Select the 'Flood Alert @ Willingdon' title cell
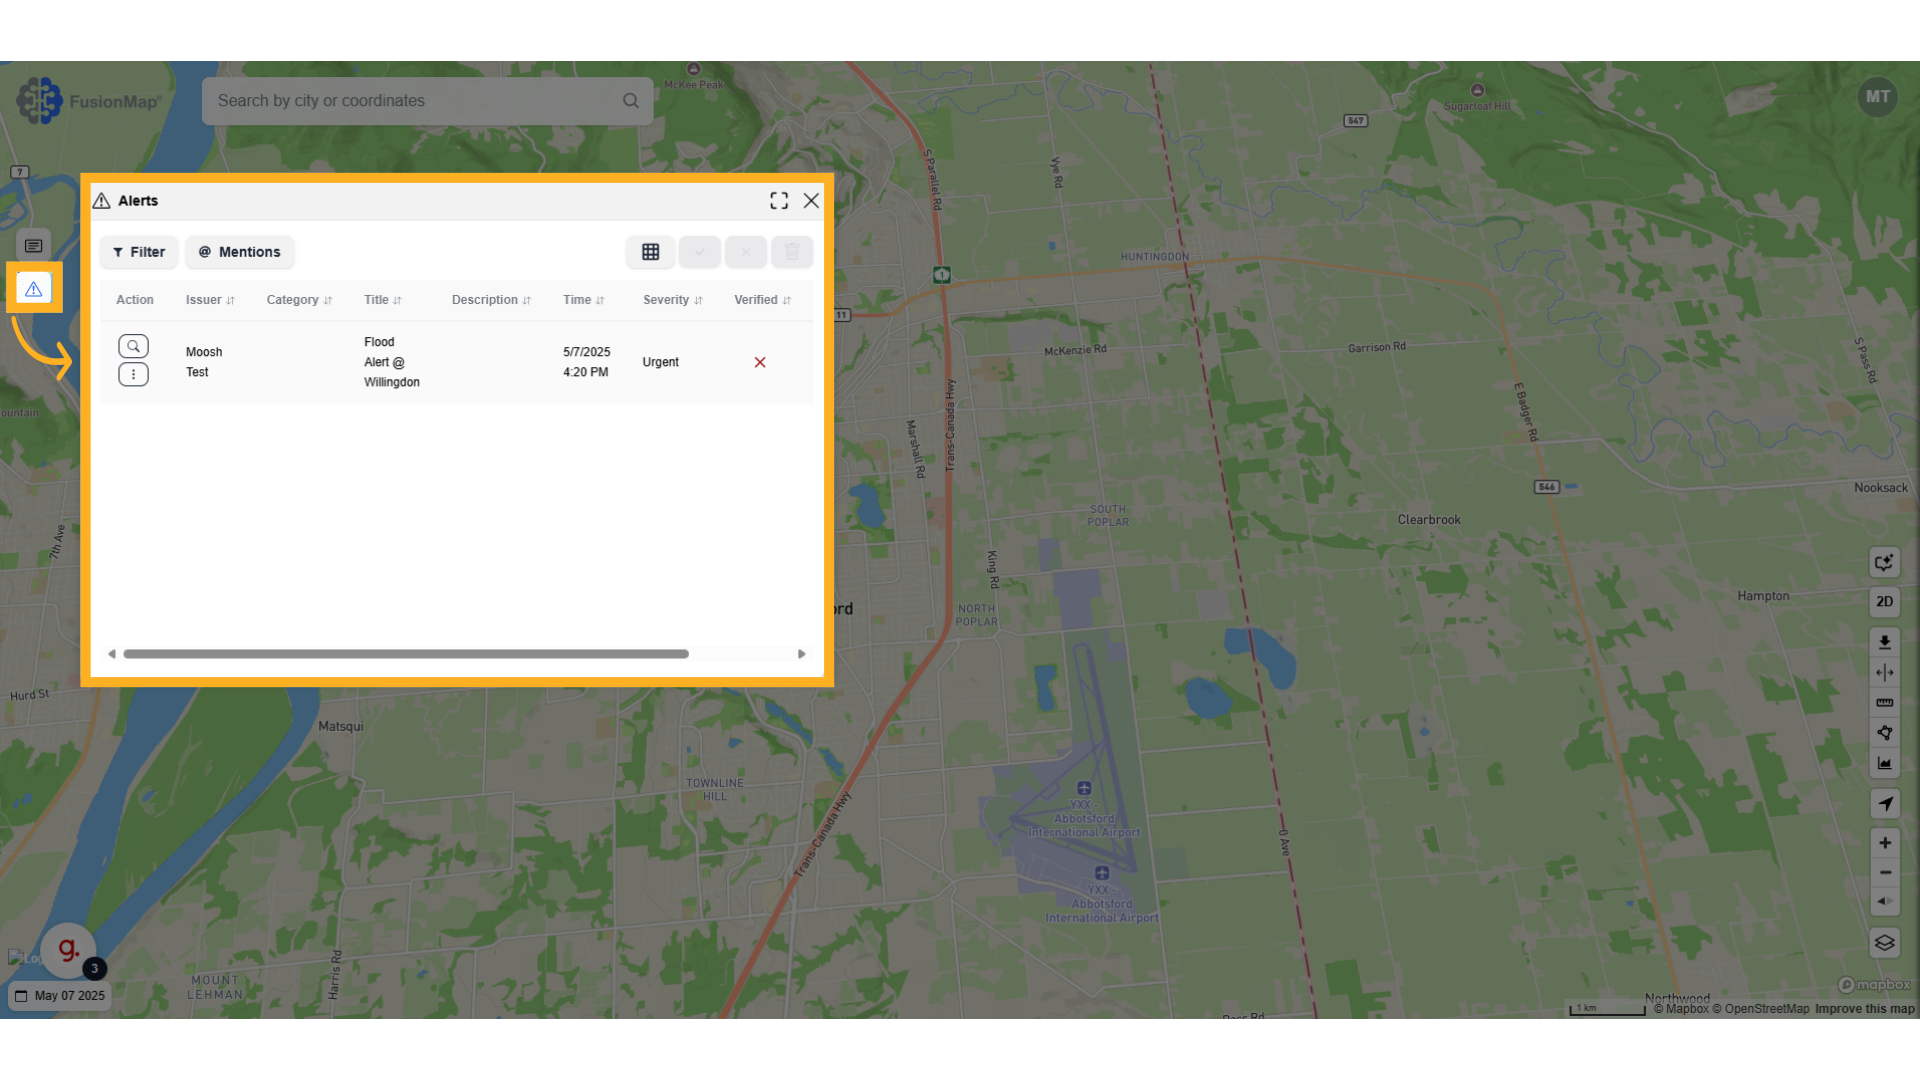The width and height of the screenshot is (1920, 1080). pos(392,362)
